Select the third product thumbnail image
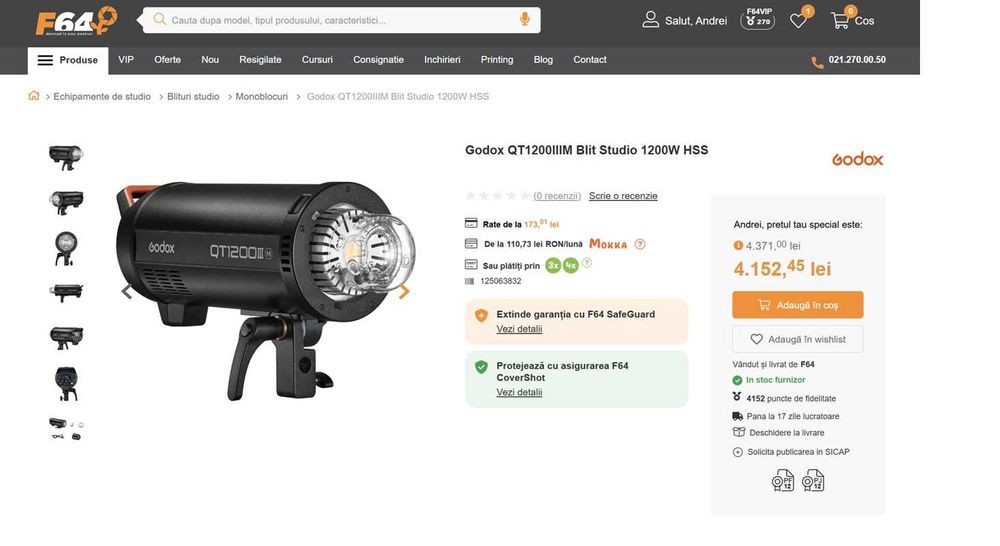Image resolution: width=1000 pixels, height=546 pixels. [x=66, y=247]
